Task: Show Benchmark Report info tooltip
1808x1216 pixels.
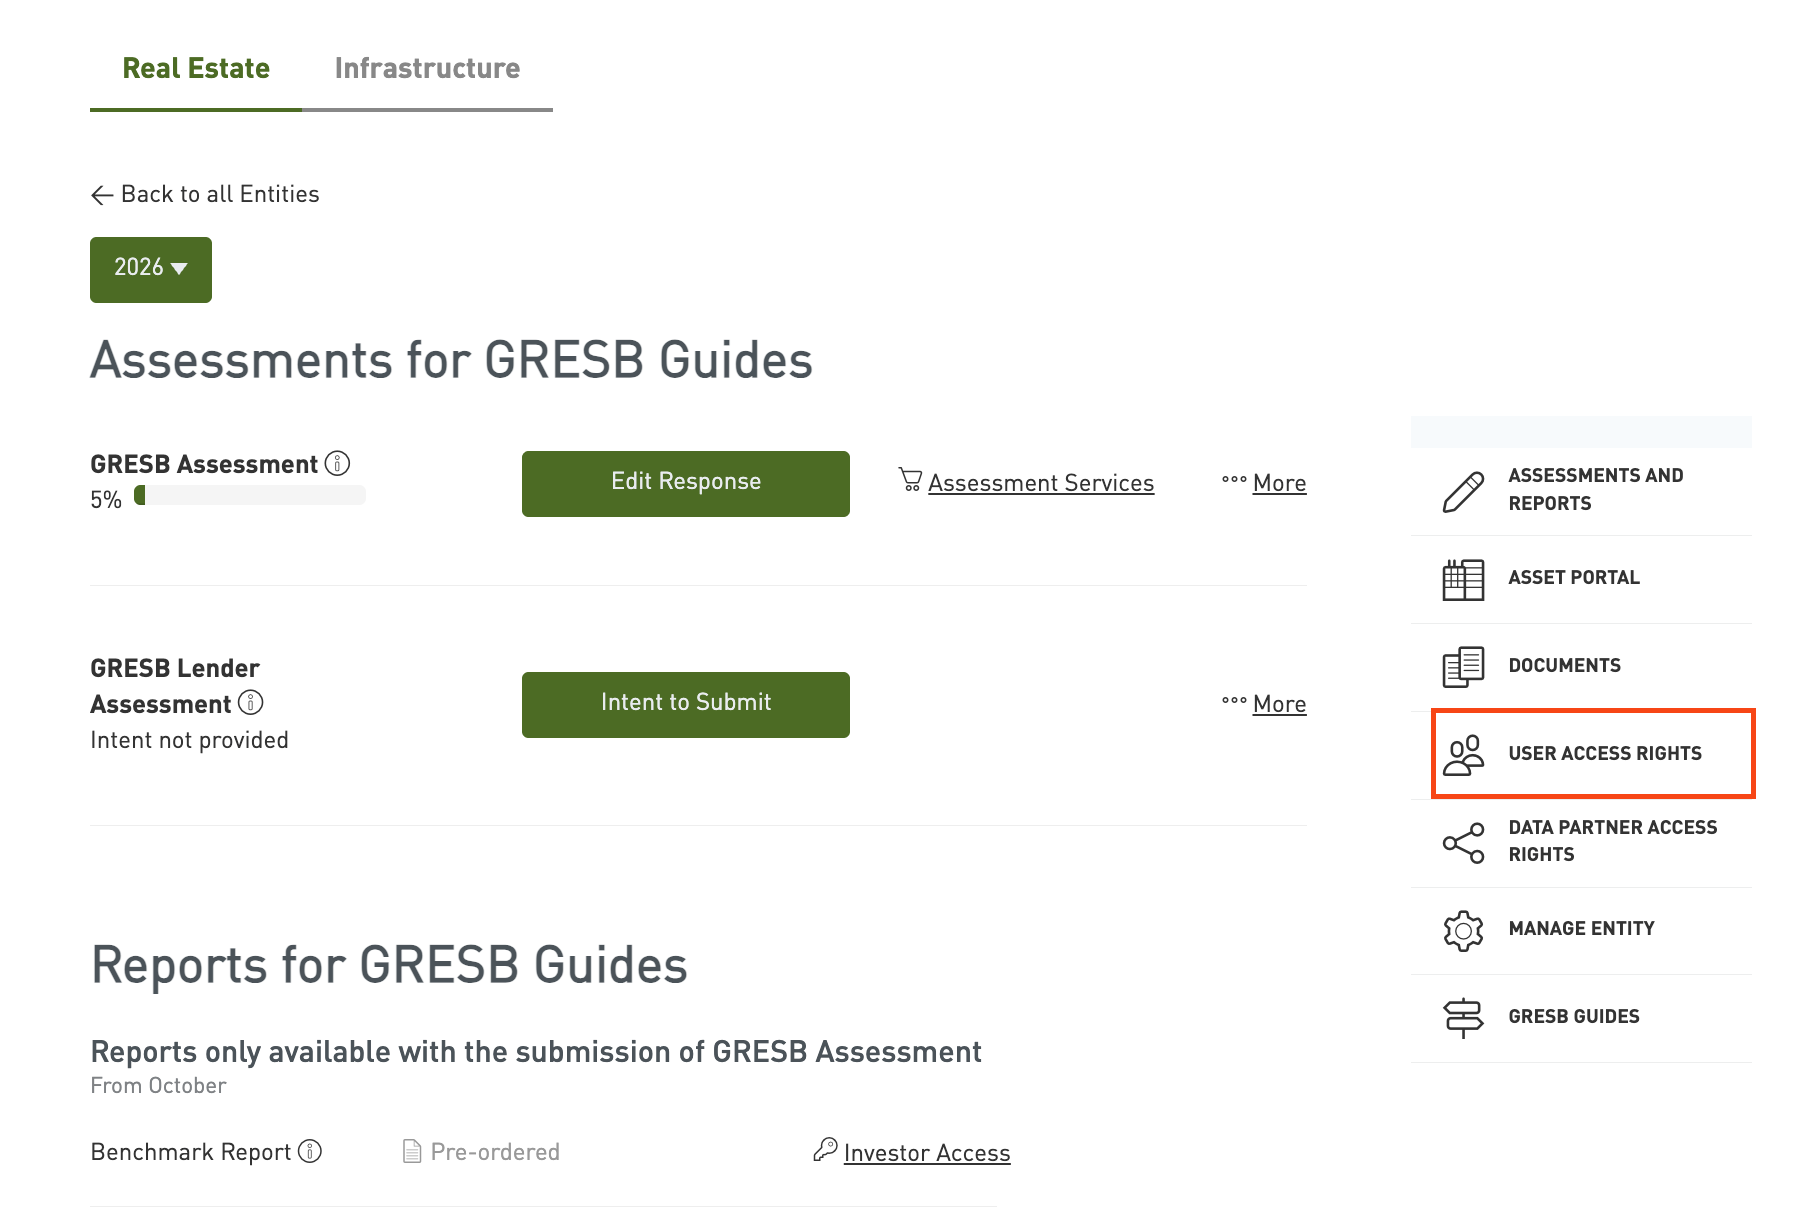Action: coord(311,1151)
